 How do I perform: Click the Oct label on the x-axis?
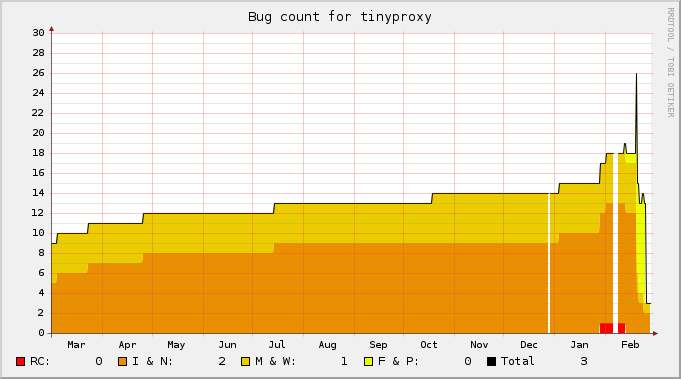(x=429, y=345)
